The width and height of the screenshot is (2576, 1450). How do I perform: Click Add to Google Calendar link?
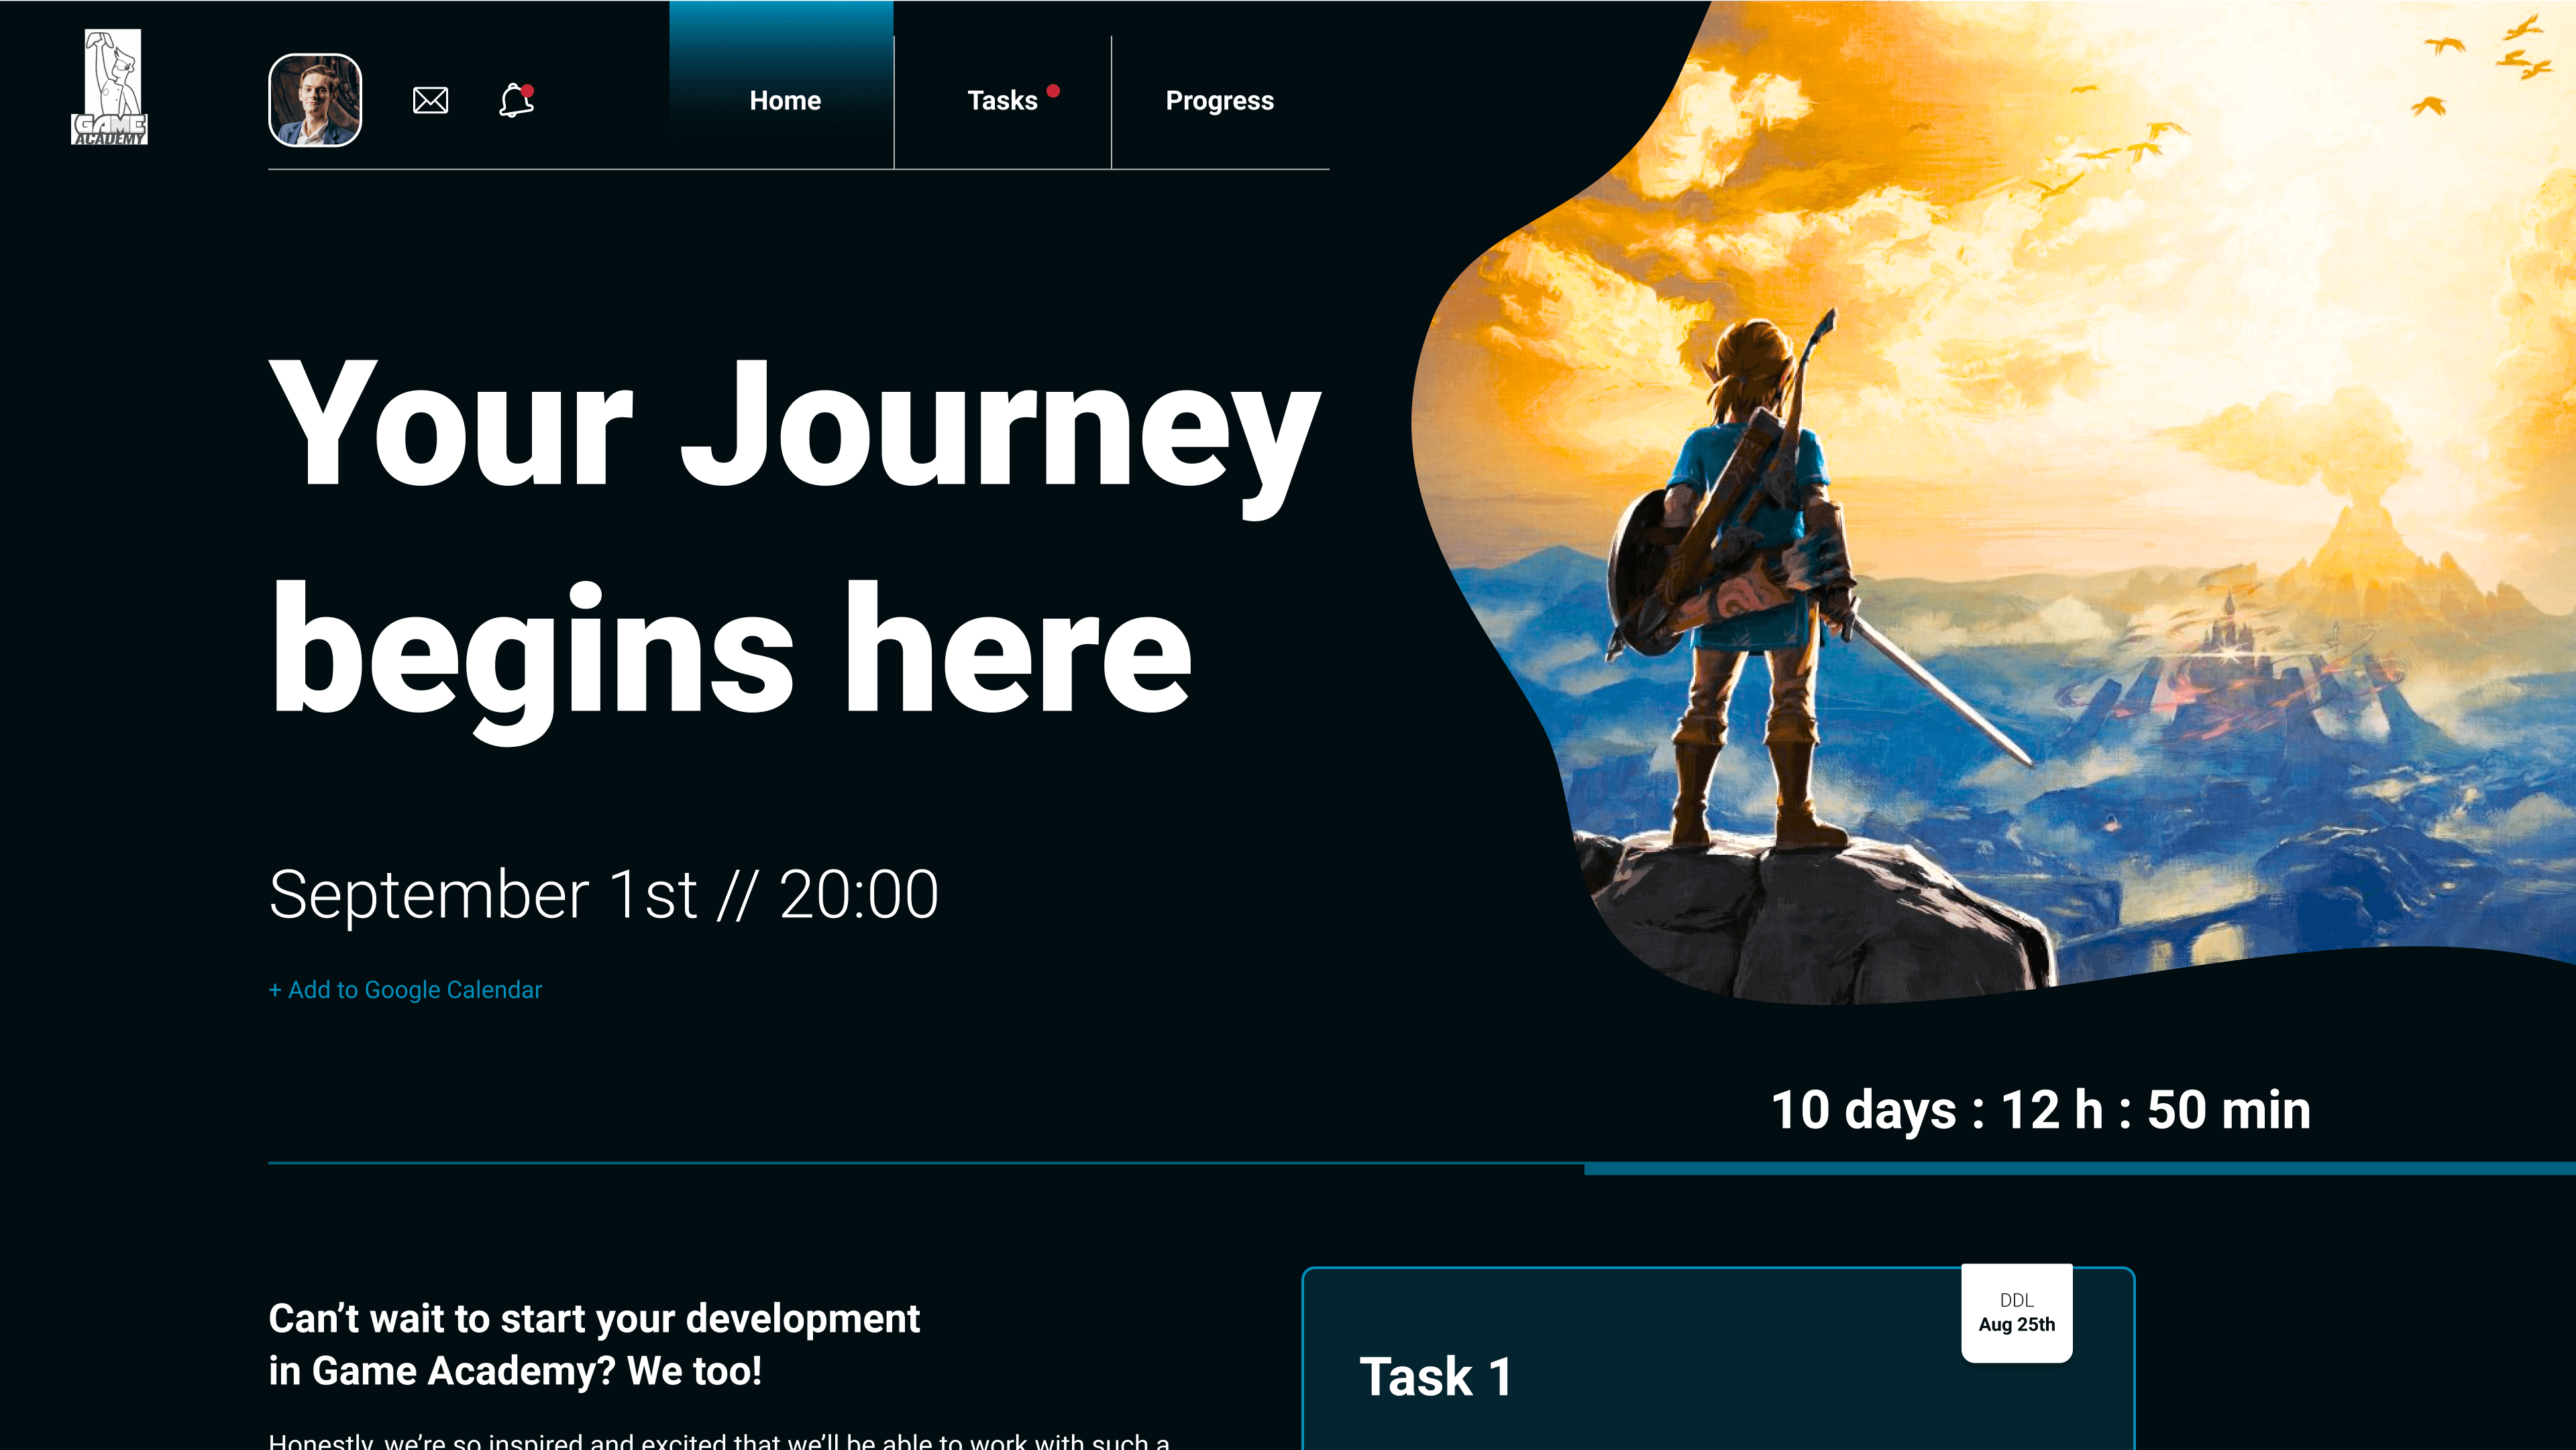pos(405,989)
